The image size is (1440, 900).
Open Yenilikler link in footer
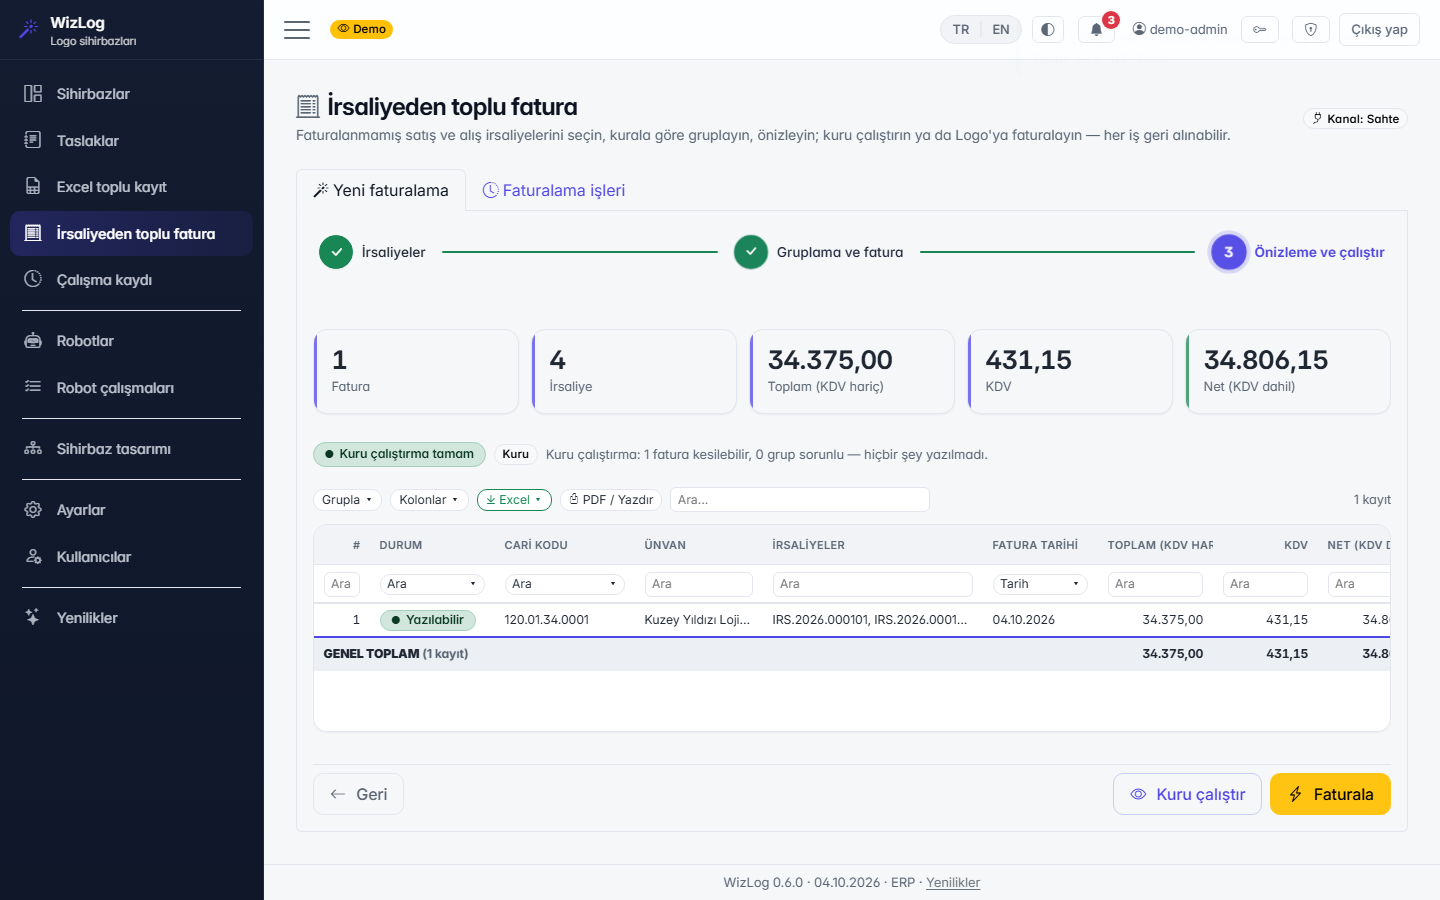click(953, 883)
